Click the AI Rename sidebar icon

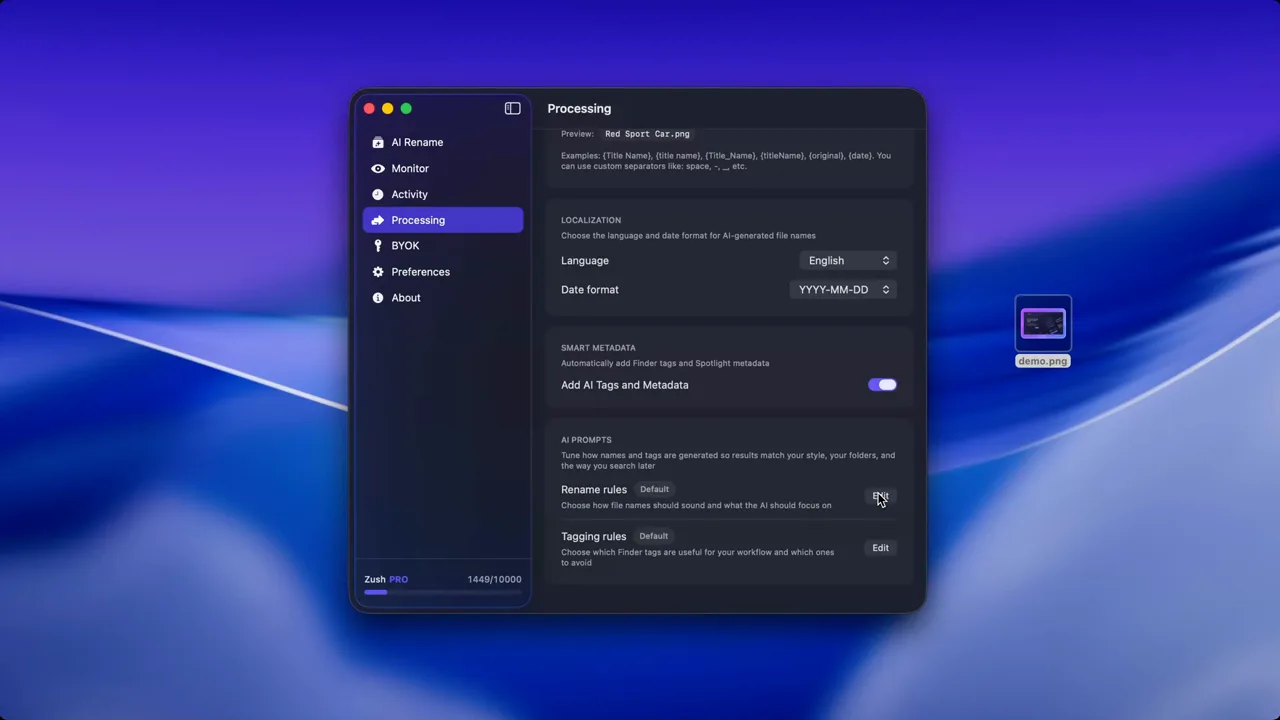coord(378,142)
